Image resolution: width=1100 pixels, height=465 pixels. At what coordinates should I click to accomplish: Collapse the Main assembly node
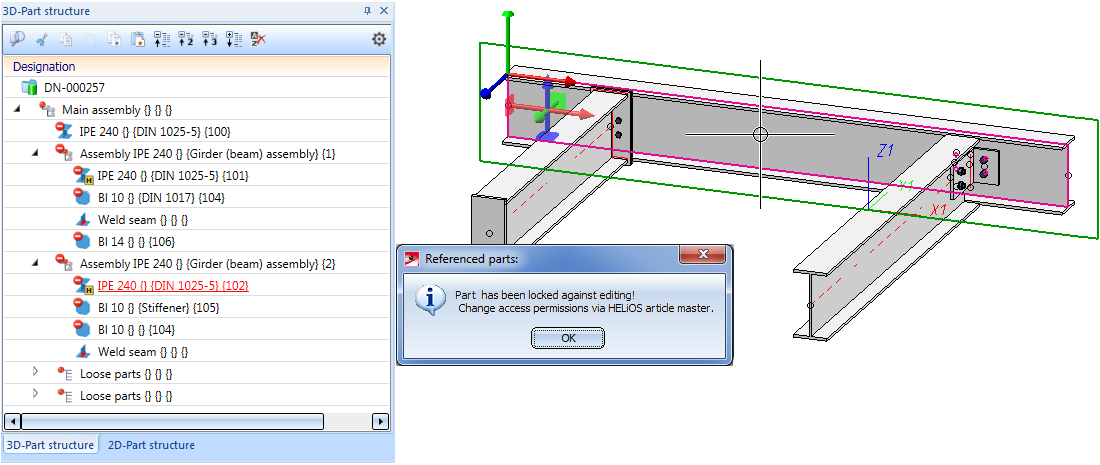(17, 109)
